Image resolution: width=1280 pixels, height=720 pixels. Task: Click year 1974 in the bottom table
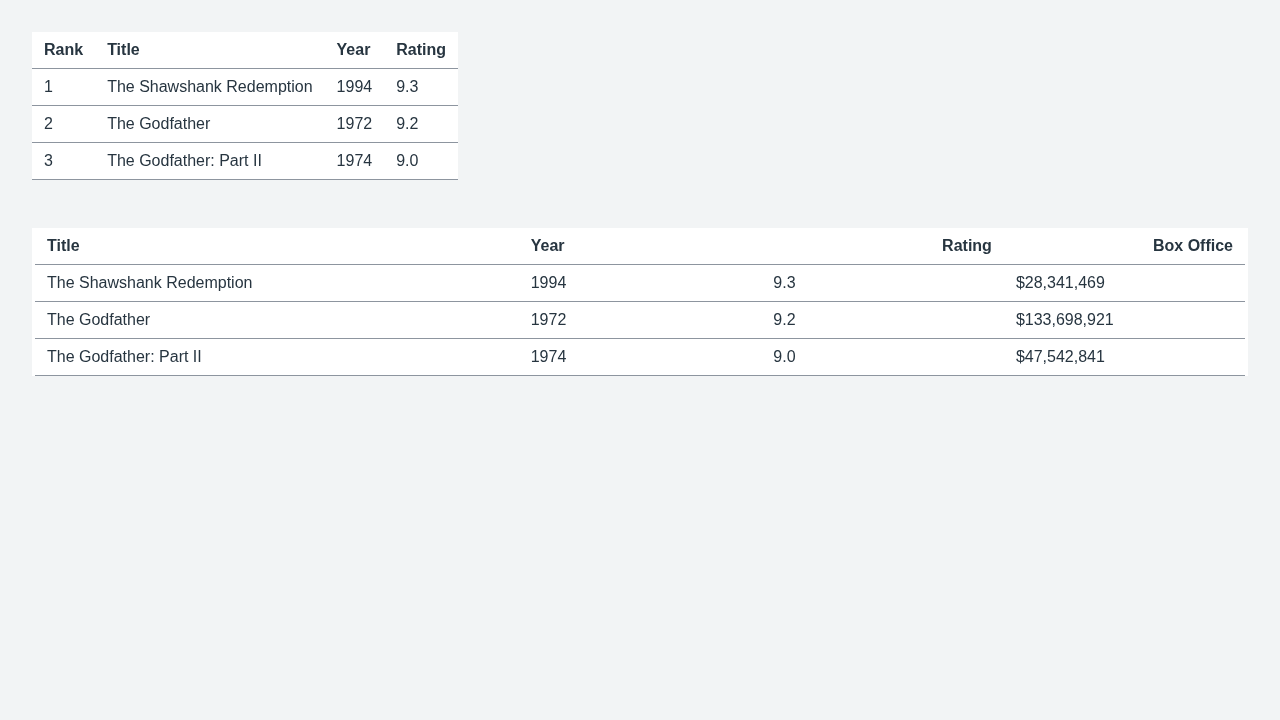click(x=548, y=357)
